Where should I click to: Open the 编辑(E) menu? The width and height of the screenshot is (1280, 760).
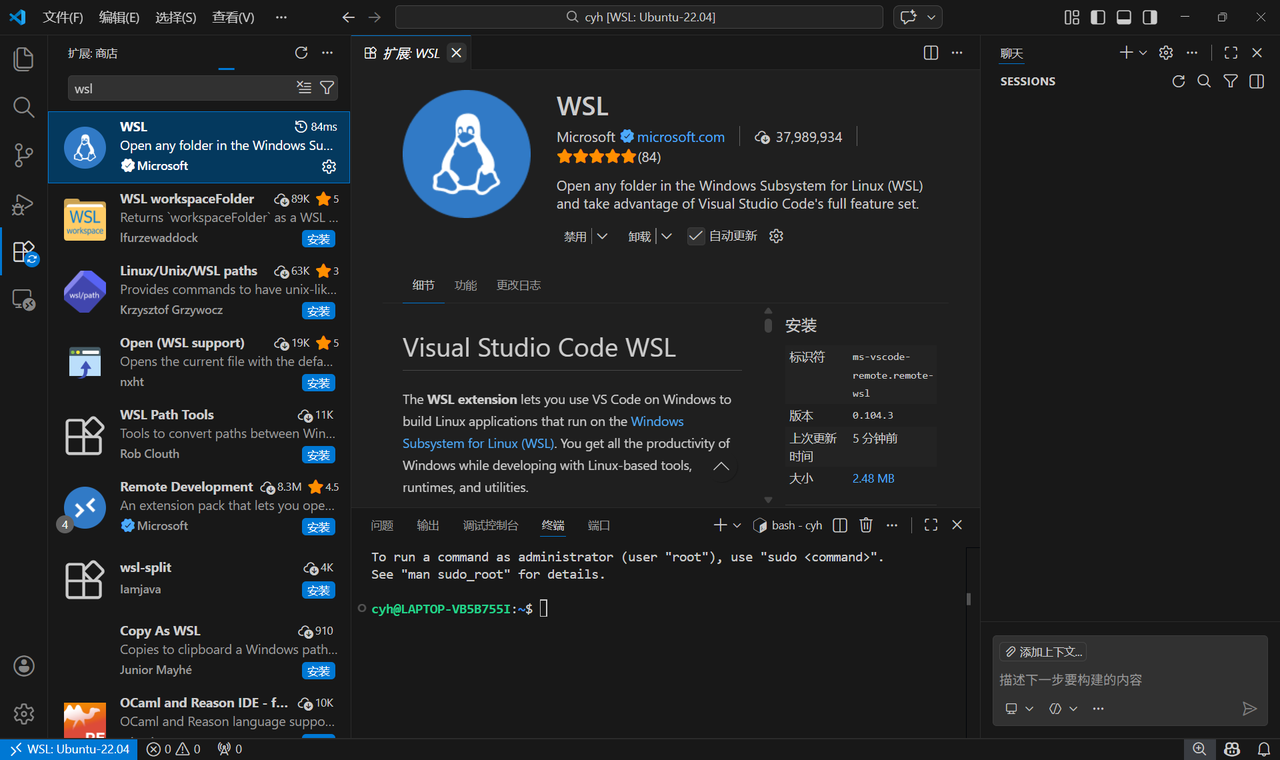[119, 17]
